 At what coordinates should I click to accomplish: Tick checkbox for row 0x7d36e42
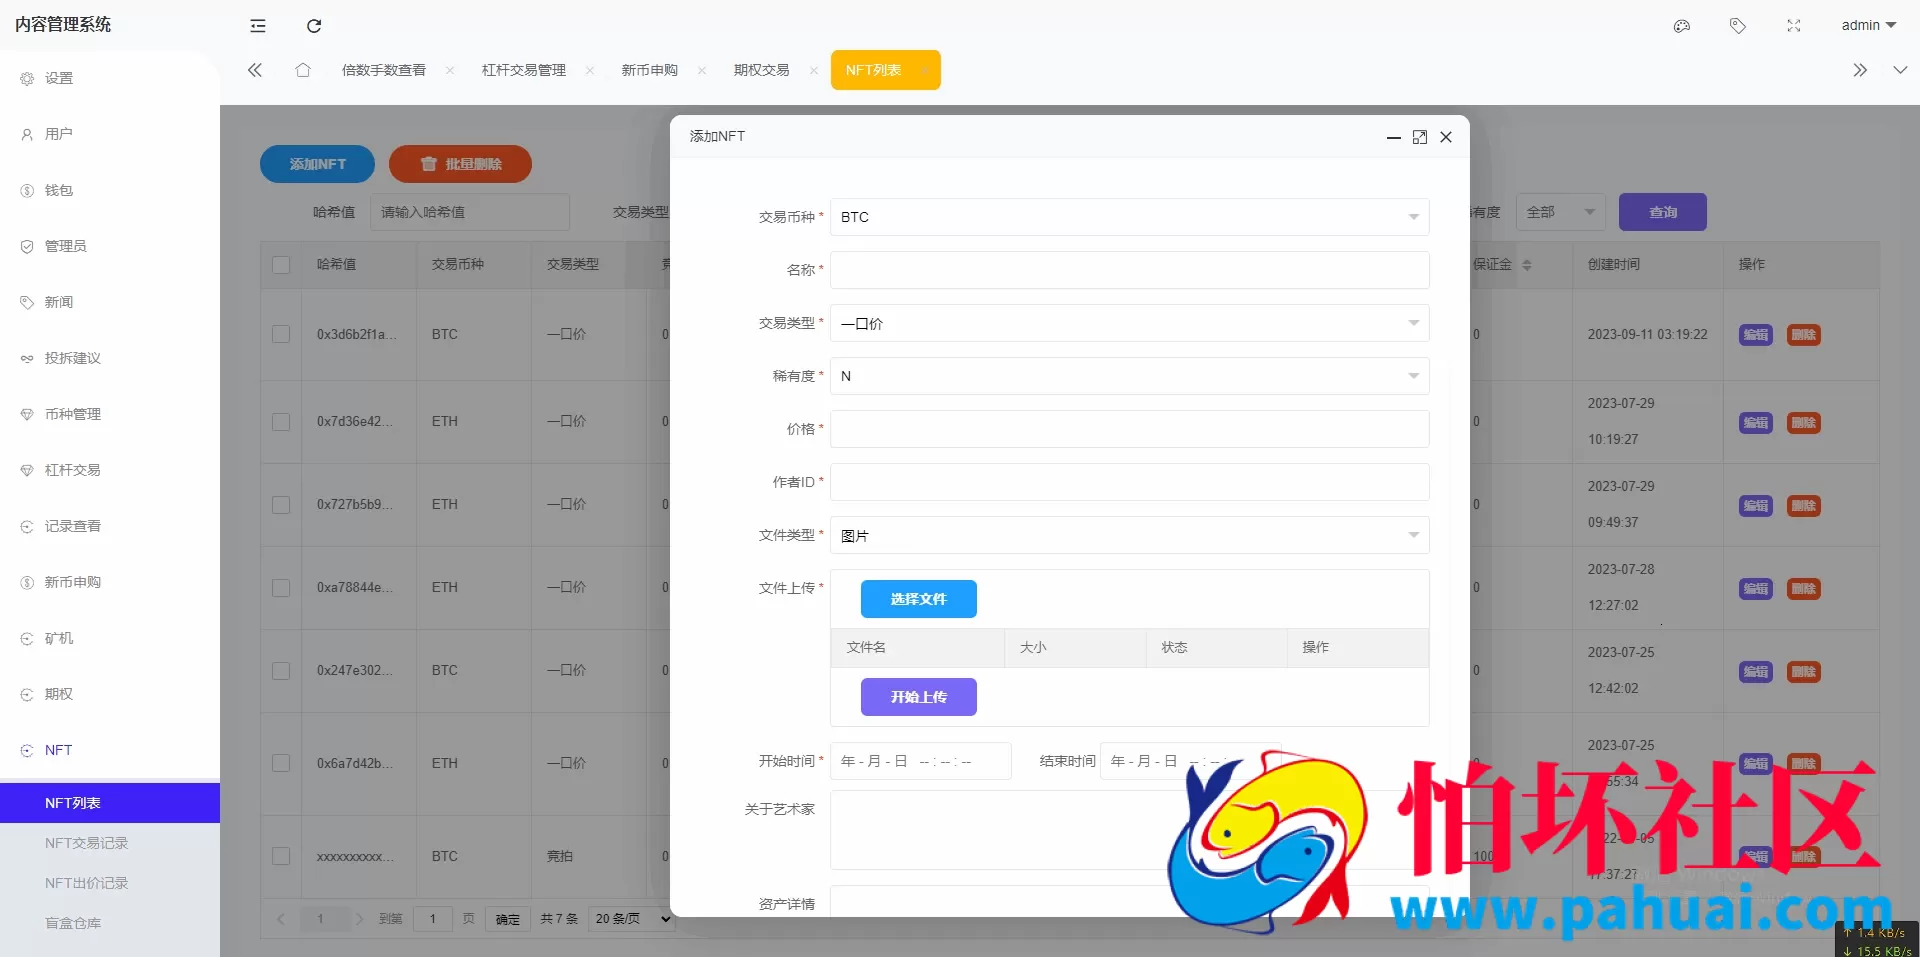281,422
